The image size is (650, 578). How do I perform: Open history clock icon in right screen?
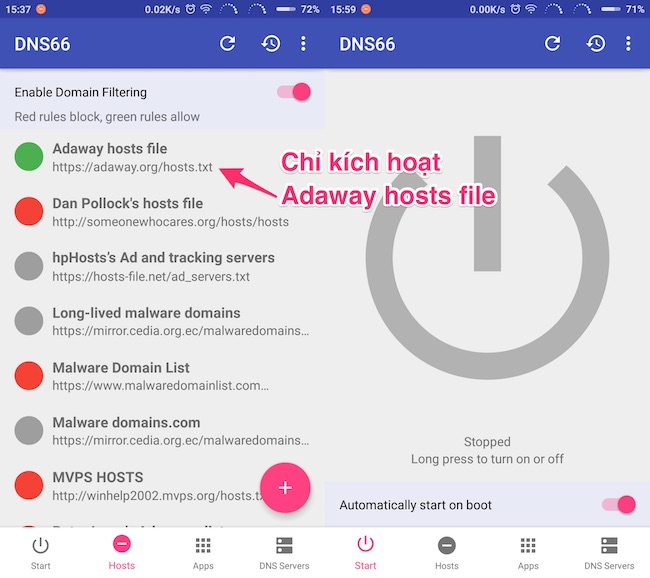(596, 43)
